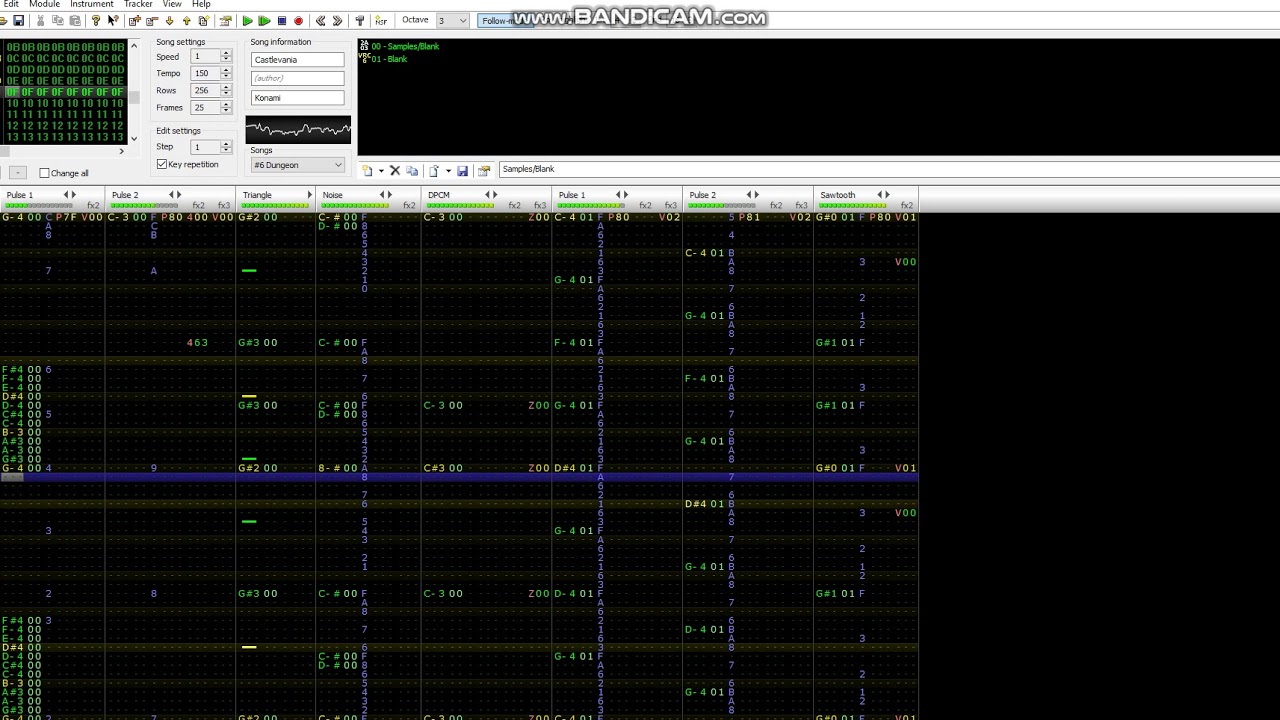The width and height of the screenshot is (1280, 720).
Task: Click the Copy icon in the main toolbar
Action: (x=57, y=21)
